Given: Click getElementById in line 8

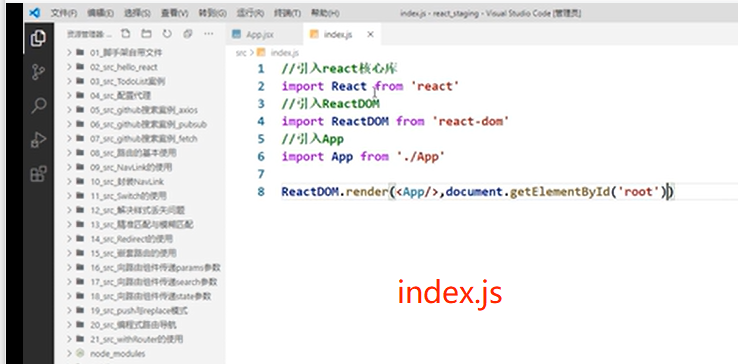Looking at the screenshot, I should (560, 192).
